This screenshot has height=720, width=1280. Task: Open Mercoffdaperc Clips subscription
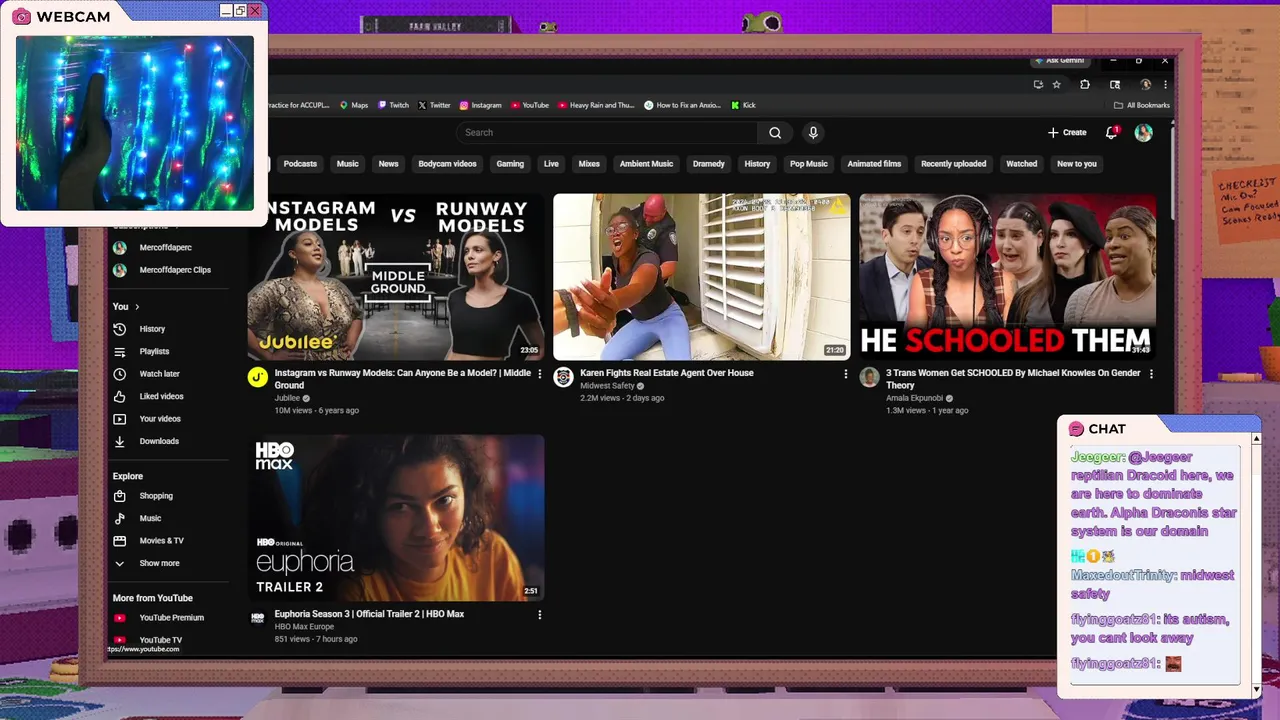coord(175,270)
